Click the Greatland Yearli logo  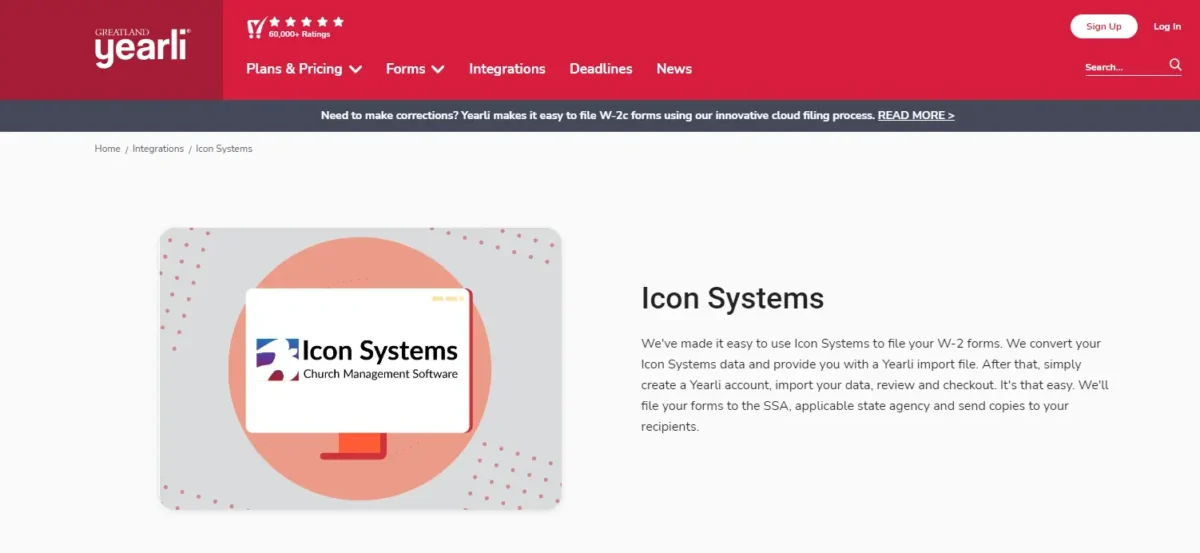point(142,48)
